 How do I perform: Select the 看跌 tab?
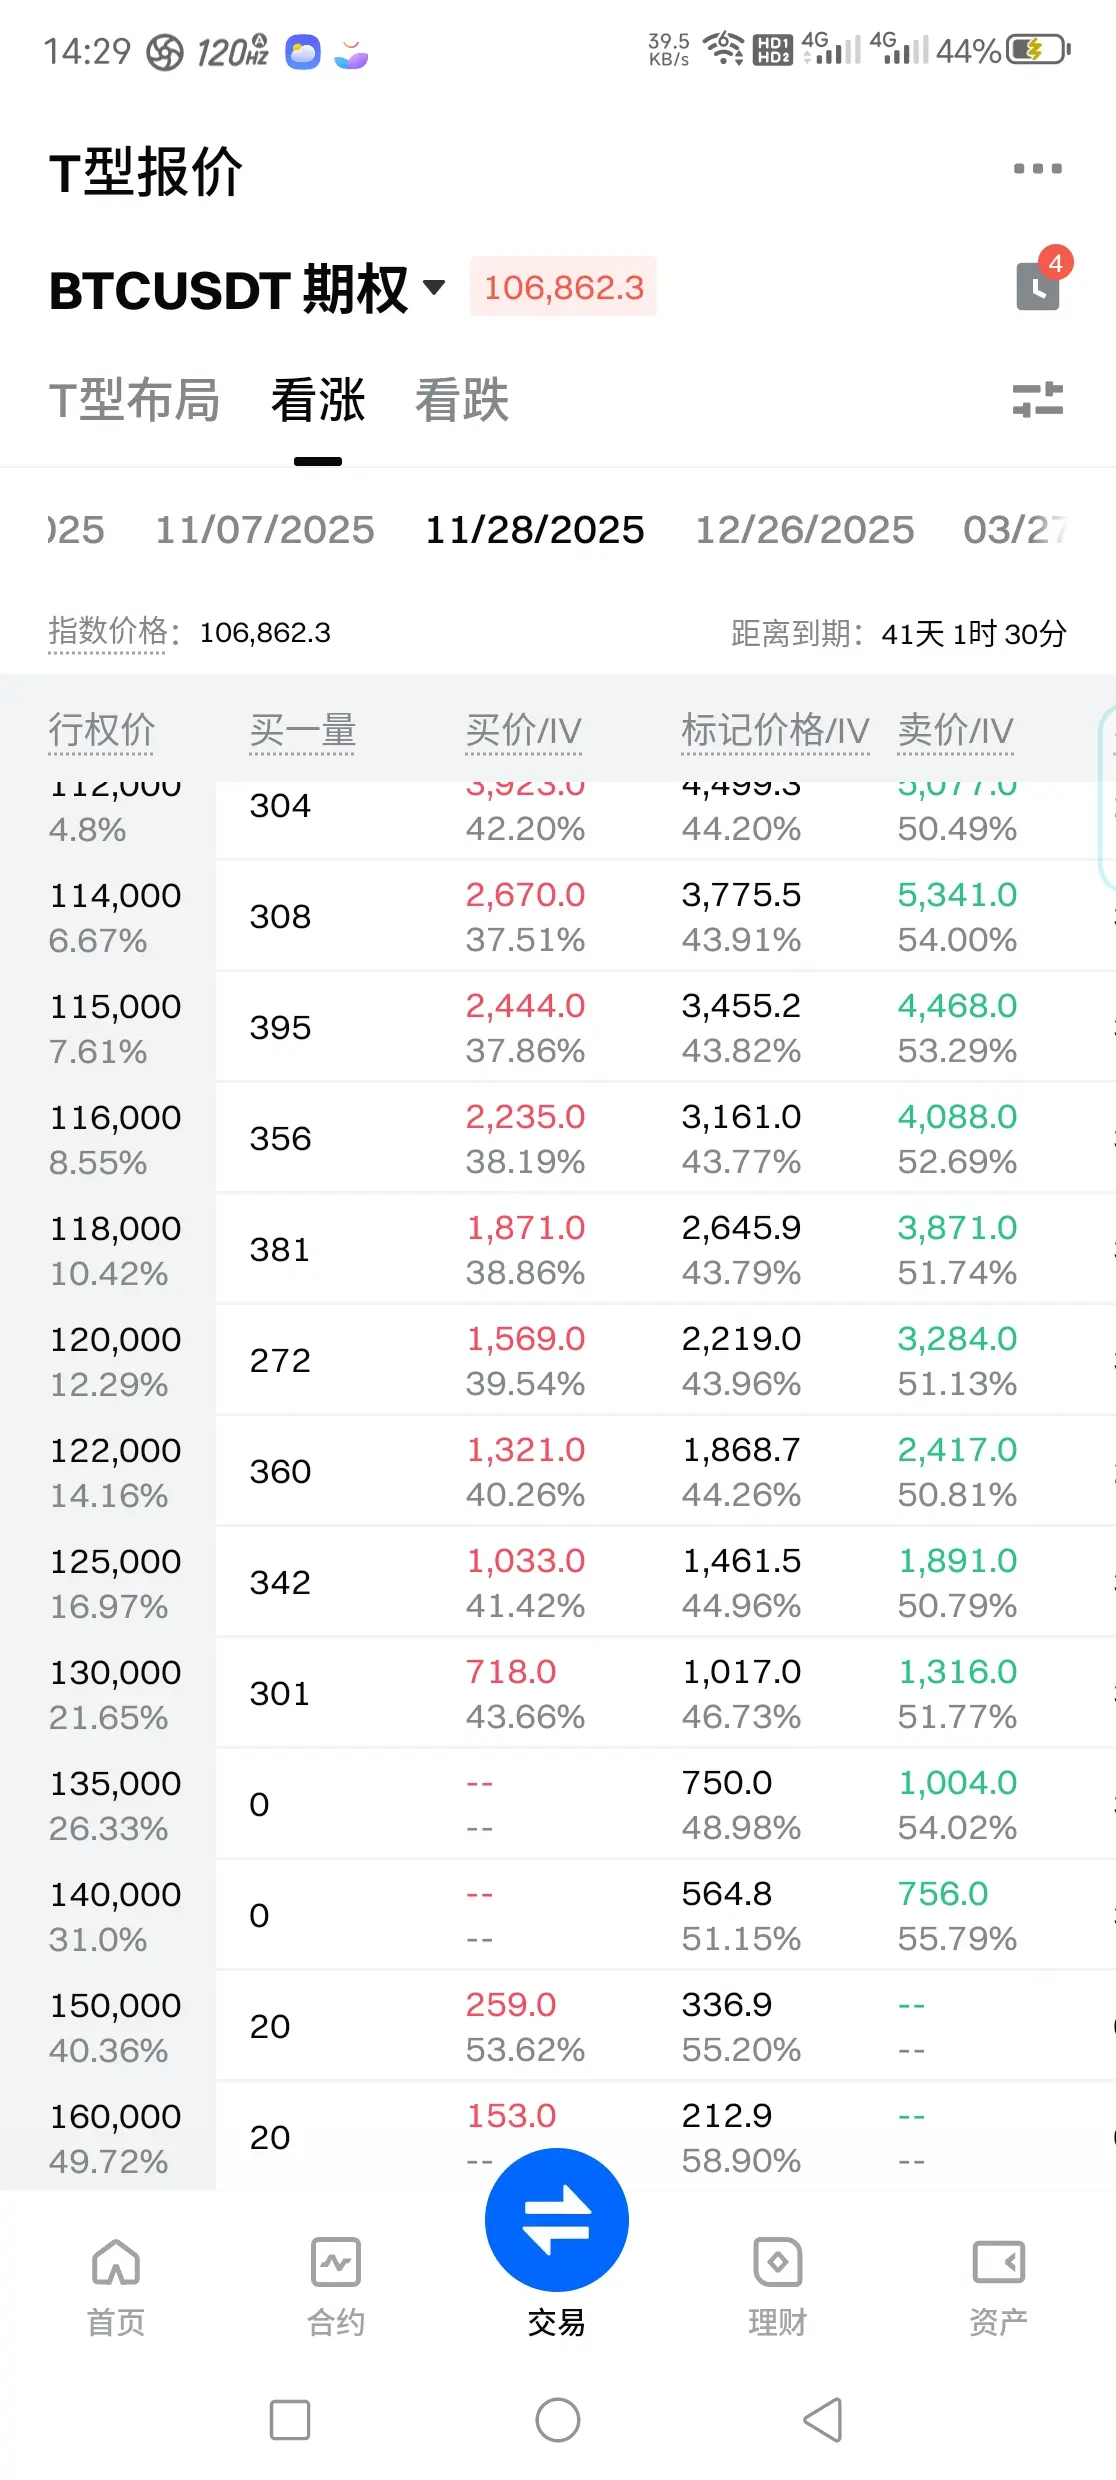tap(462, 400)
